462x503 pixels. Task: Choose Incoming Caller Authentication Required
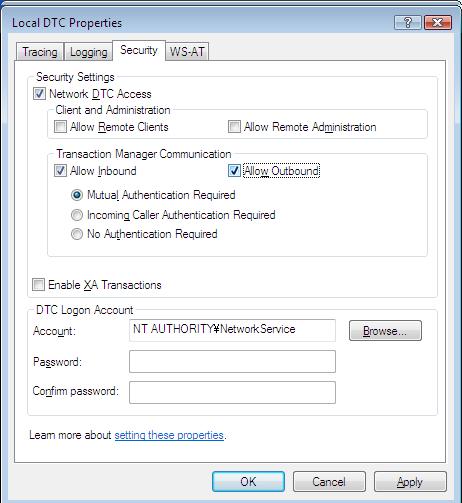pos(77,215)
